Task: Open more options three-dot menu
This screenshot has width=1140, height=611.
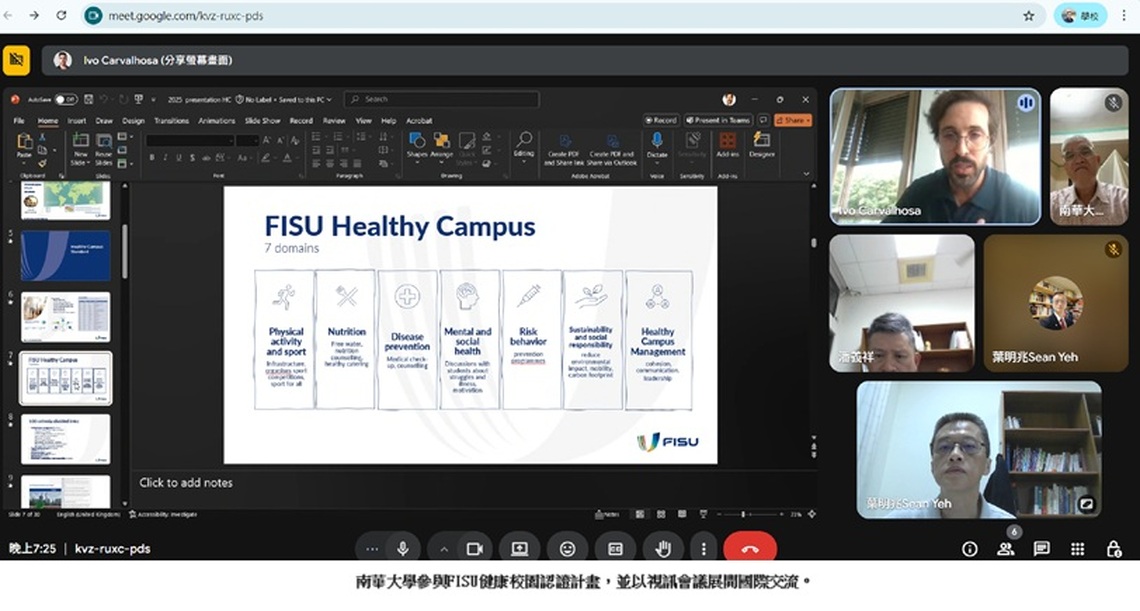Action: point(703,548)
